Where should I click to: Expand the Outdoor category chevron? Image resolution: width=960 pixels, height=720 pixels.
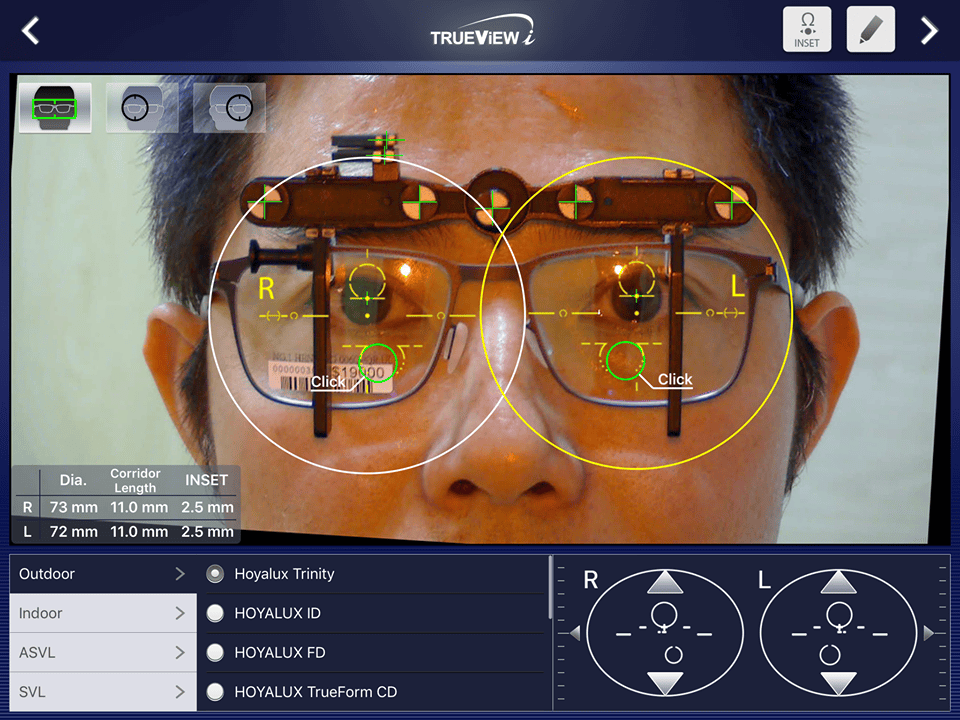179,574
